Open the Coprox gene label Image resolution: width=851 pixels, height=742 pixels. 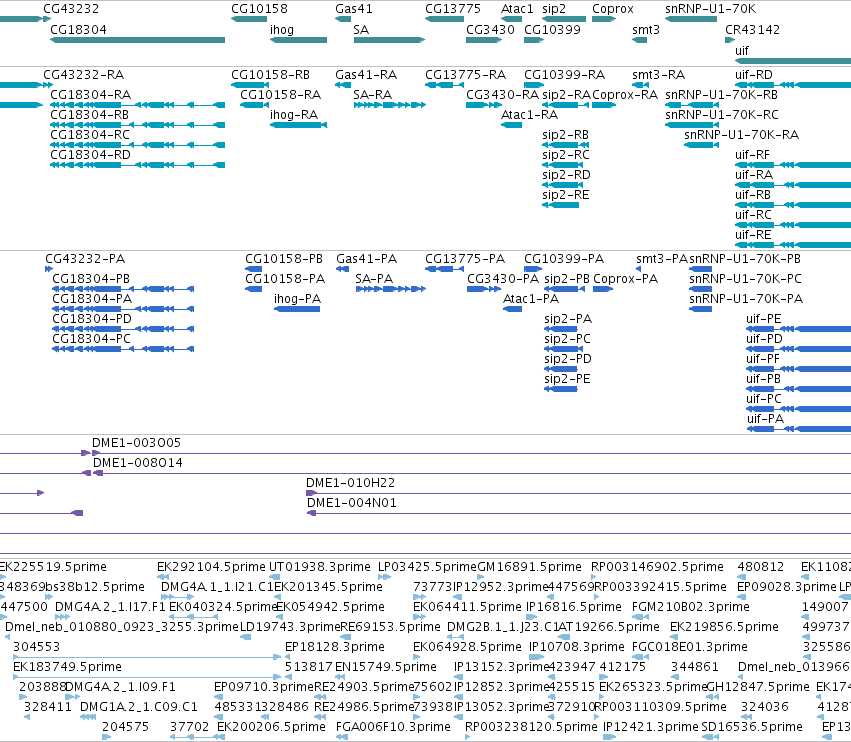click(x=613, y=9)
